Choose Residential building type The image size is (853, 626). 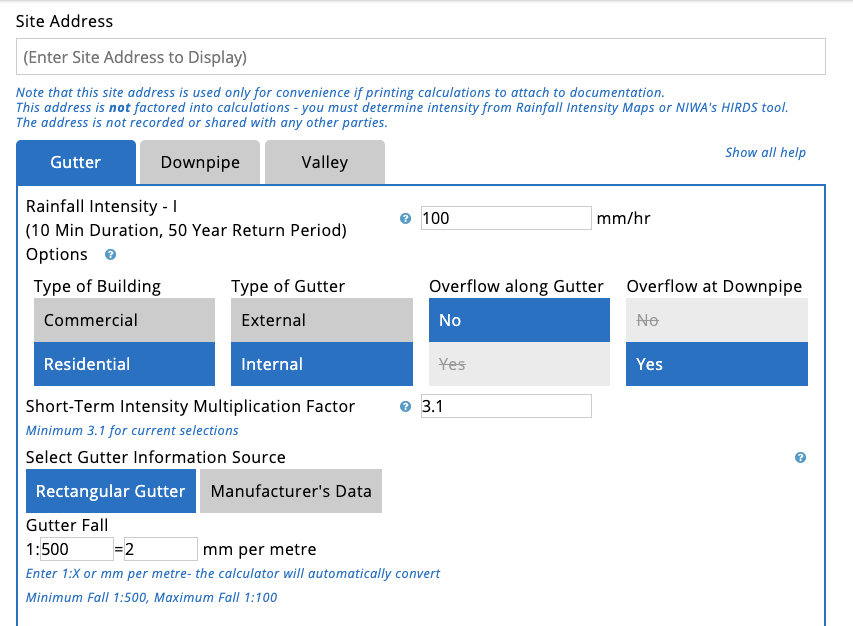coord(124,364)
